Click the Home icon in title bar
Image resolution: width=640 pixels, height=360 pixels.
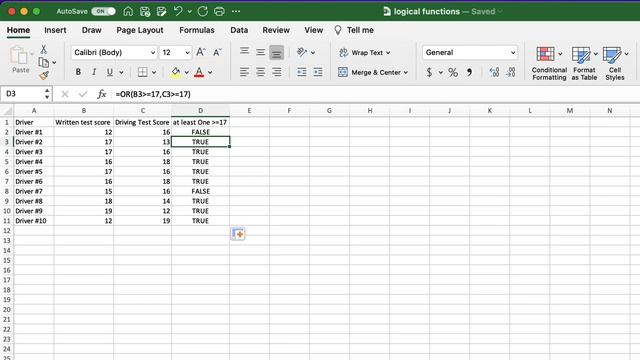coord(128,11)
